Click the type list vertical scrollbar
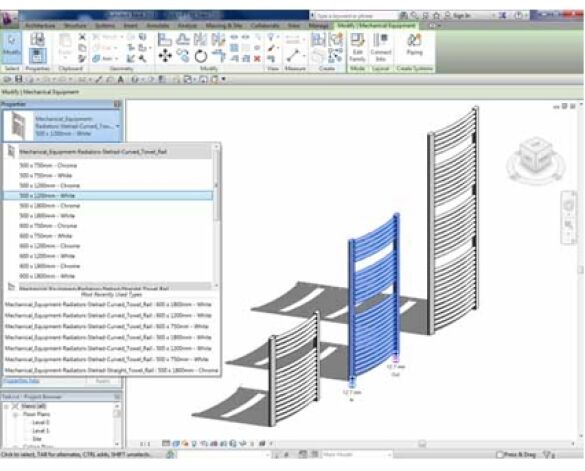 coord(216,202)
